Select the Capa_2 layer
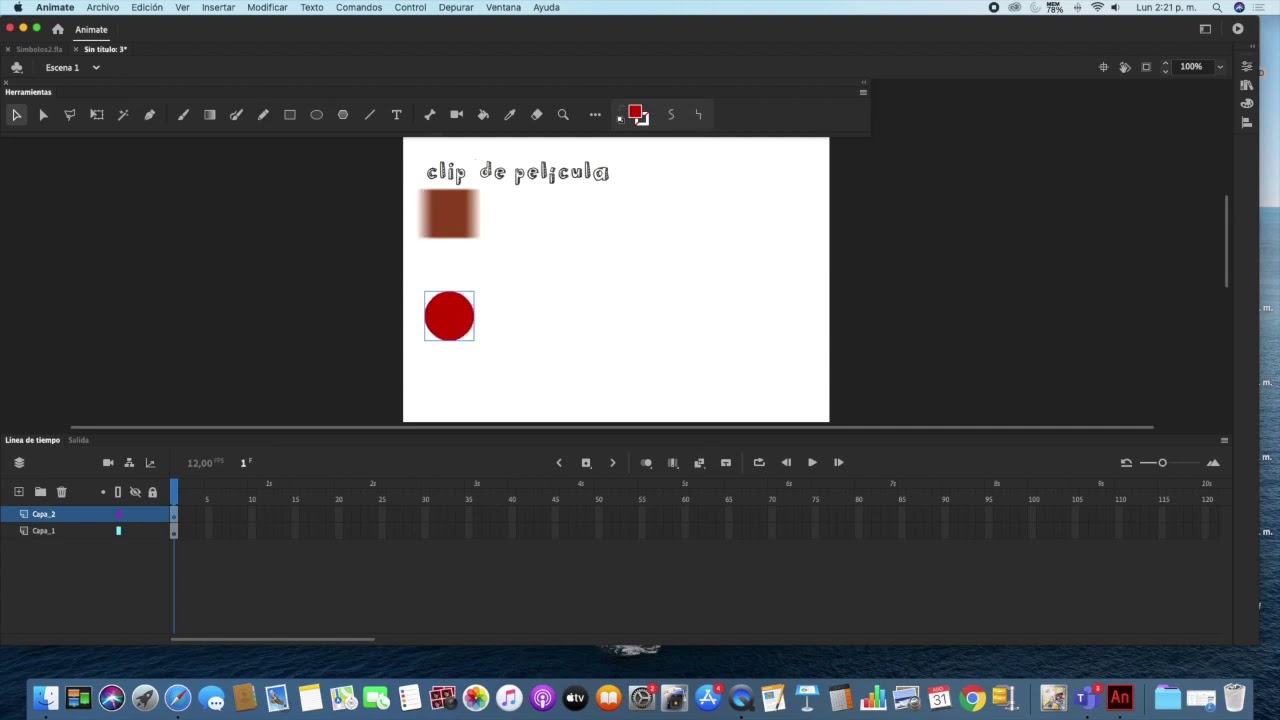The height and width of the screenshot is (720, 1280). tap(86, 514)
